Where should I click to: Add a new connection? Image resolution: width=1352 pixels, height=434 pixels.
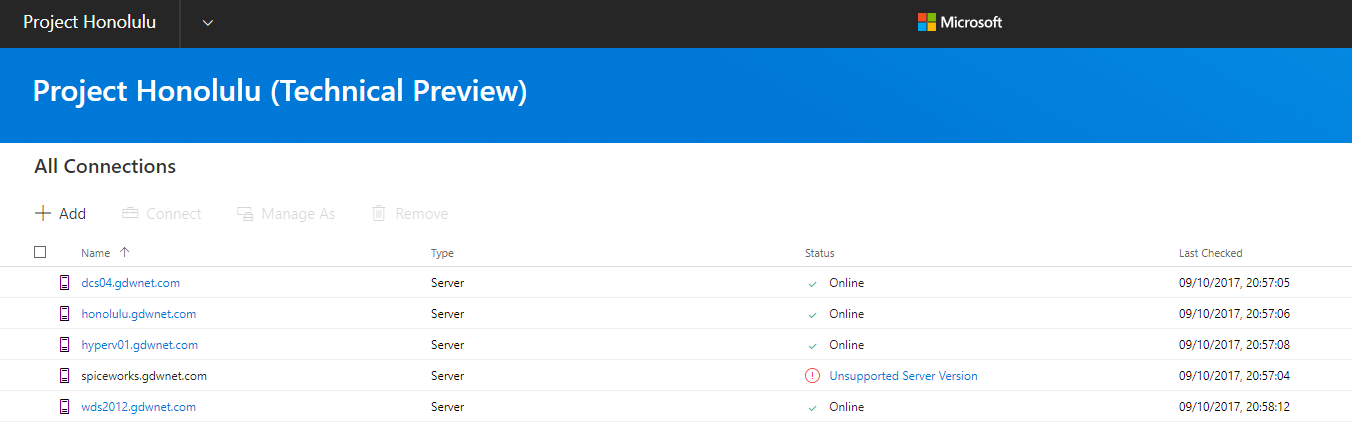[60, 214]
